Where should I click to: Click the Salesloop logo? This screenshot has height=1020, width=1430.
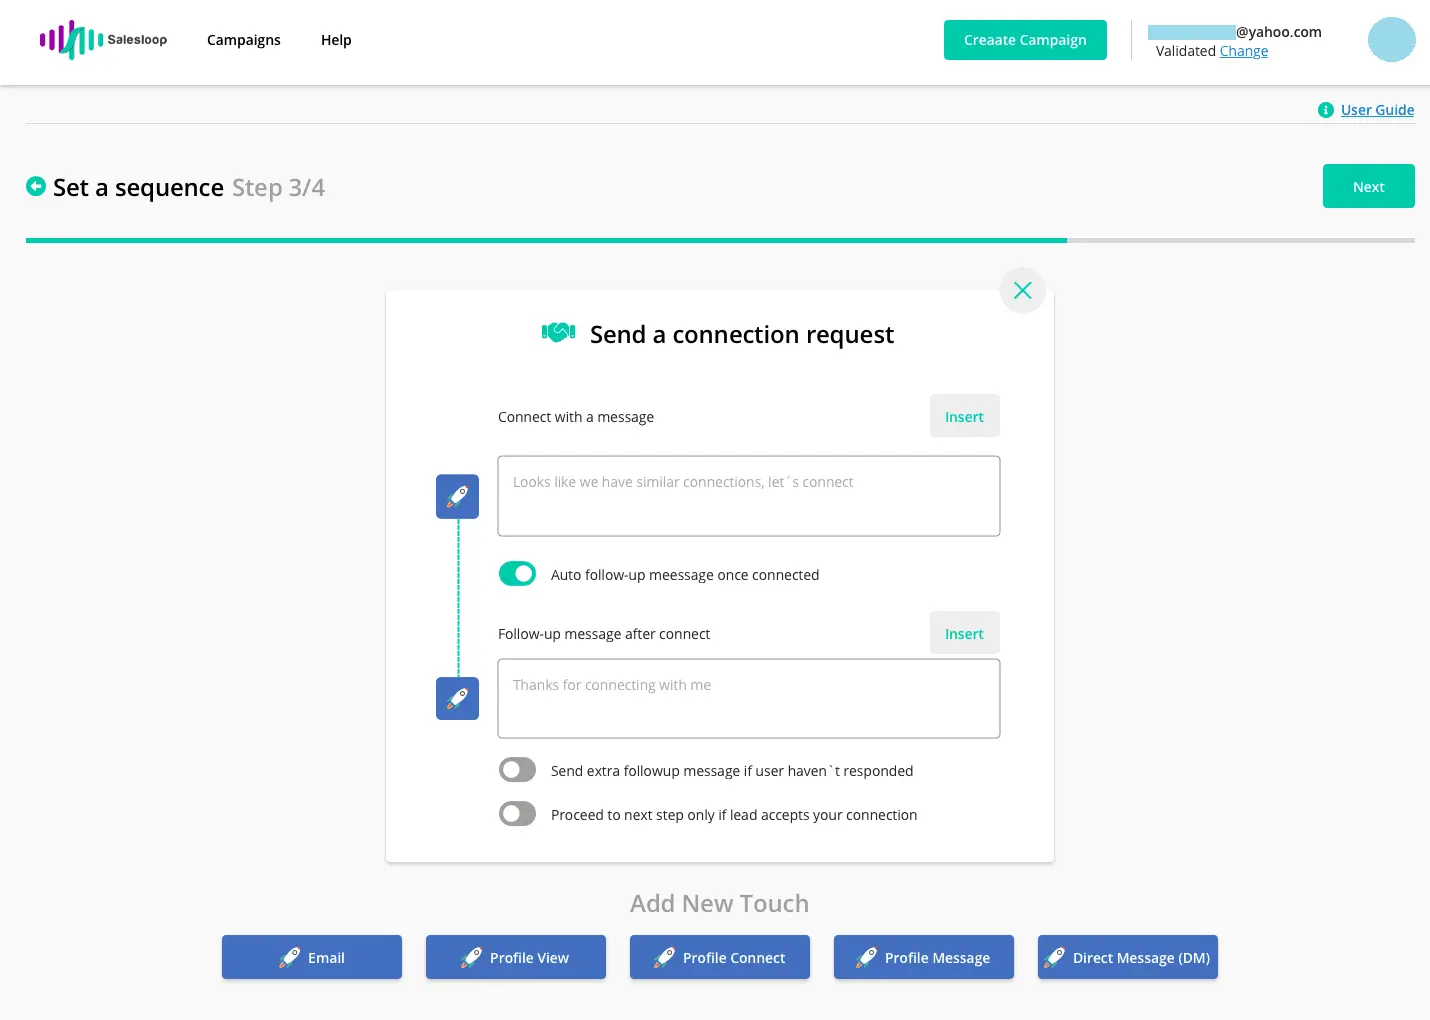(x=103, y=40)
